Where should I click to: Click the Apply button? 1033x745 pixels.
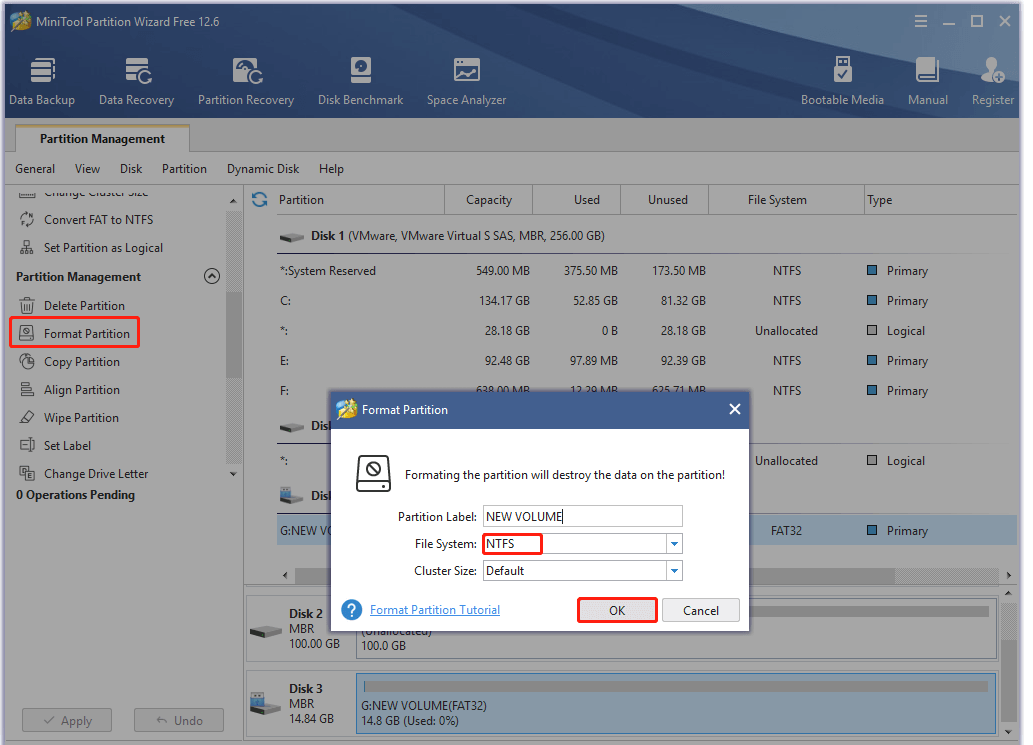[67, 721]
